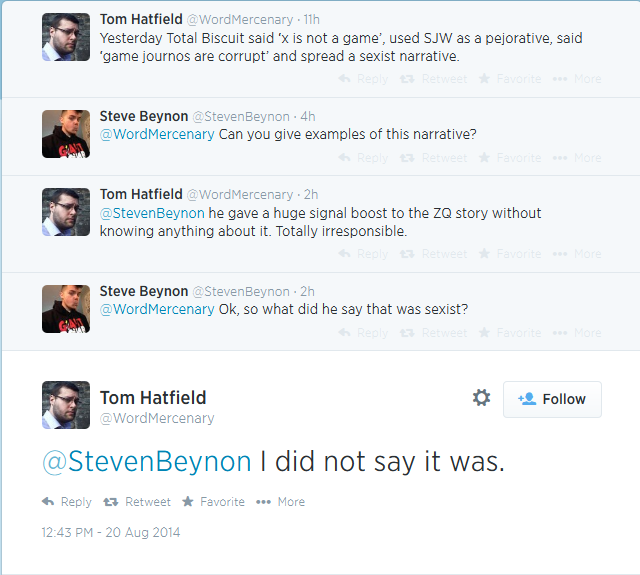Follow Tom Hatfield's account
Screen dimensions: 640x575
tap(552, 399)
